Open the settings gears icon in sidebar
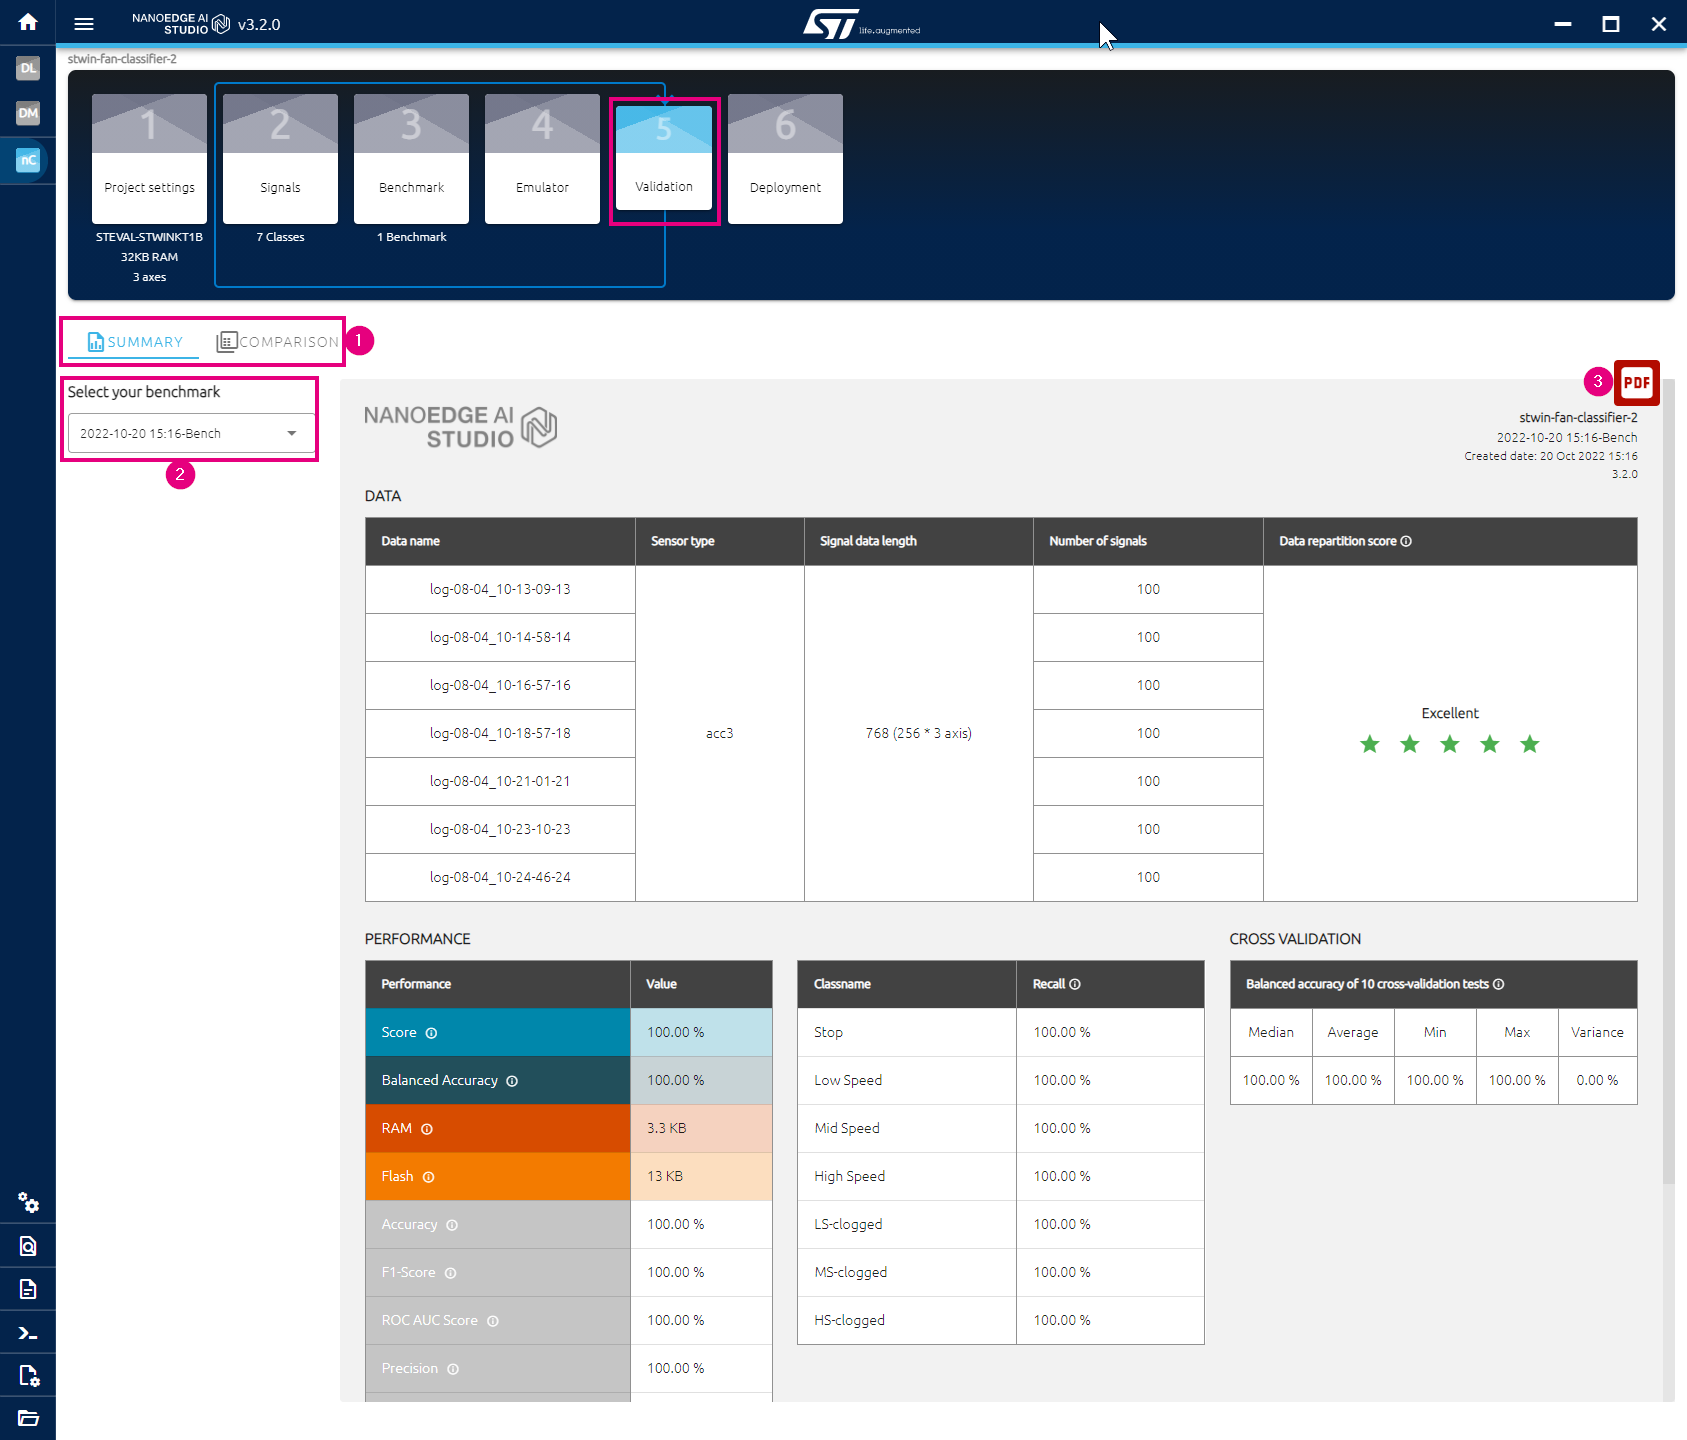 point(28,1203)
